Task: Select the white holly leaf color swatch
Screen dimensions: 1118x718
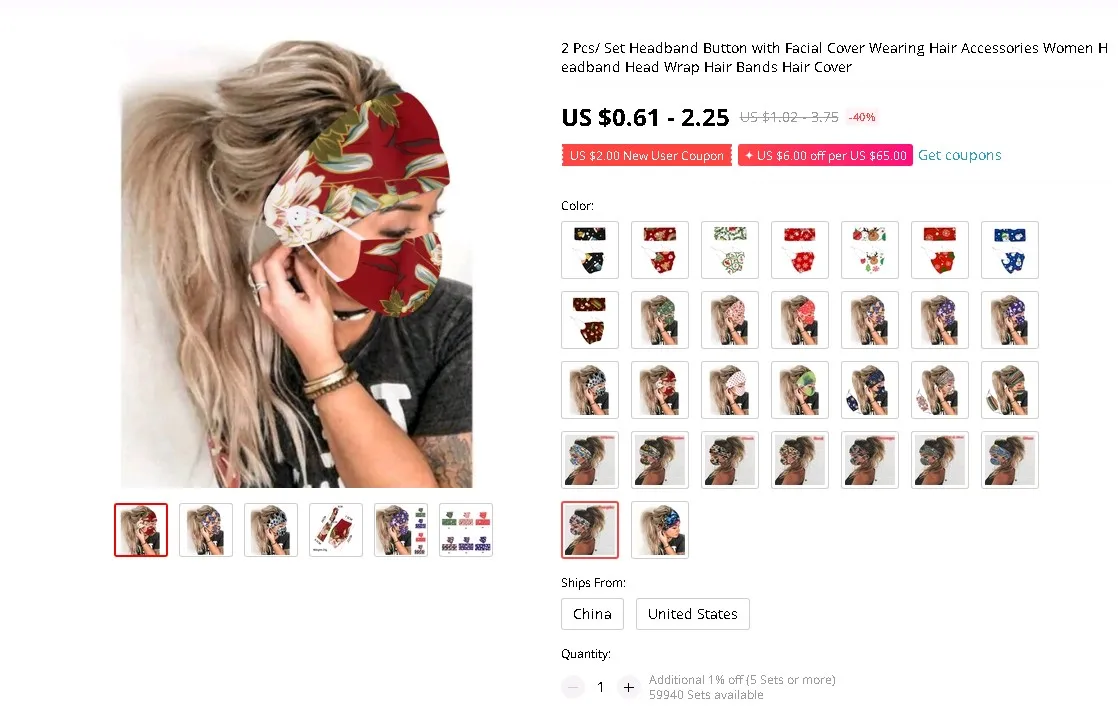Action: pos(730,250)
